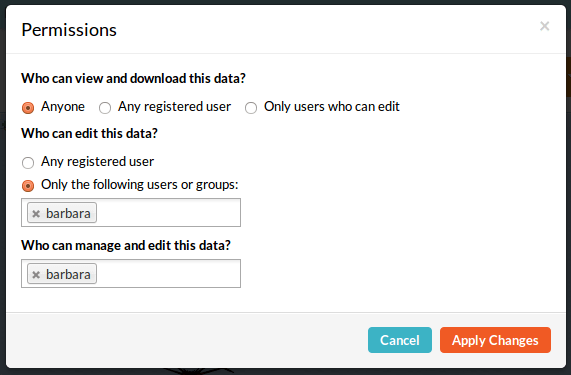Cancel the permission changes
Image resolution: width=571 pixels, height=375 pixels.
pos(400,340)
